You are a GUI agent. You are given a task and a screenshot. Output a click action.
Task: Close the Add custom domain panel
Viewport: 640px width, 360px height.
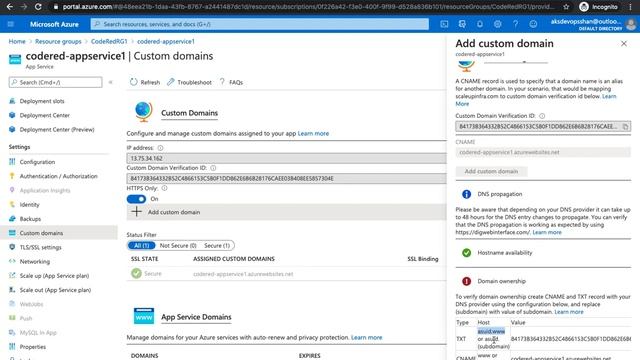(624, 43)
